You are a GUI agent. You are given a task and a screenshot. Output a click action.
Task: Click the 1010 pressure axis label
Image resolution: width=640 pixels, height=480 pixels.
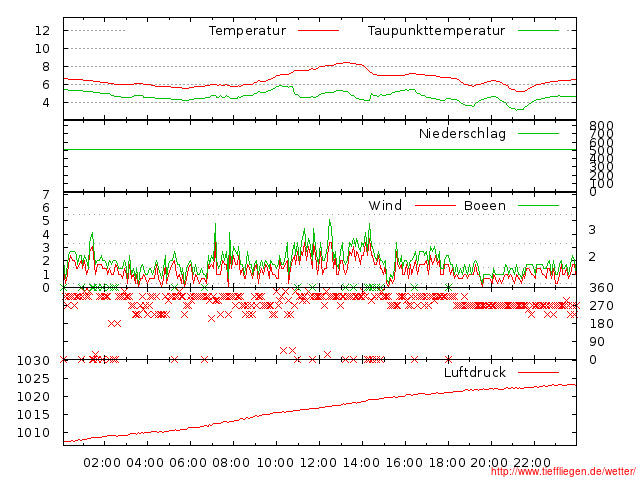tap(33, 433)
